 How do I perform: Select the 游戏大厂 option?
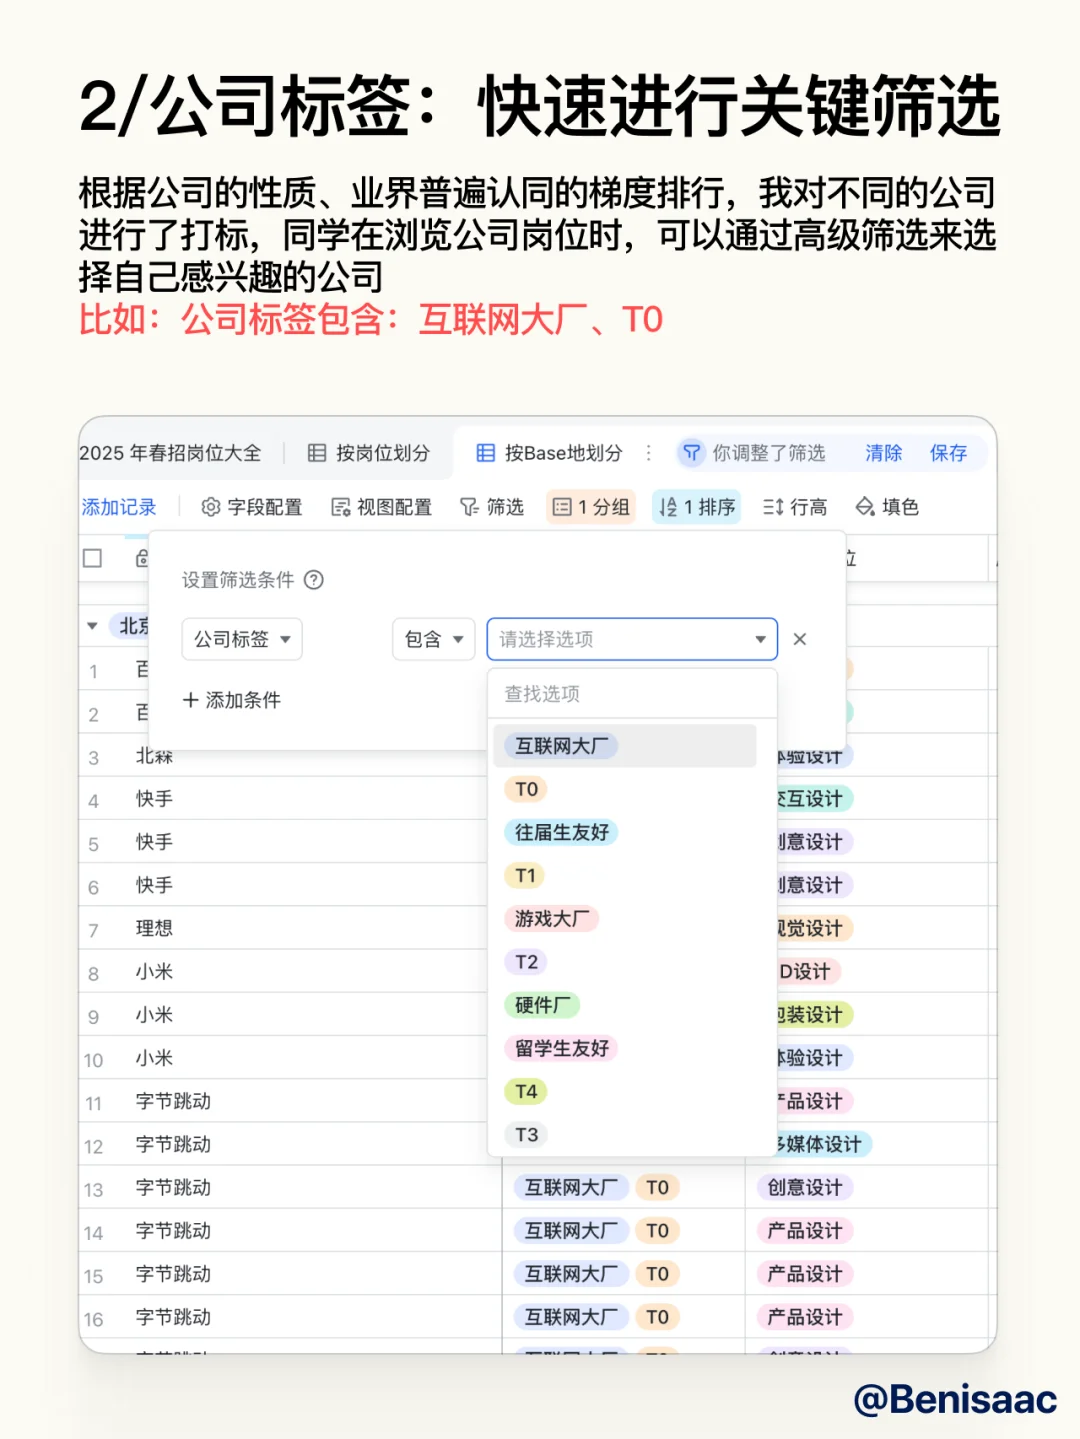551,918
